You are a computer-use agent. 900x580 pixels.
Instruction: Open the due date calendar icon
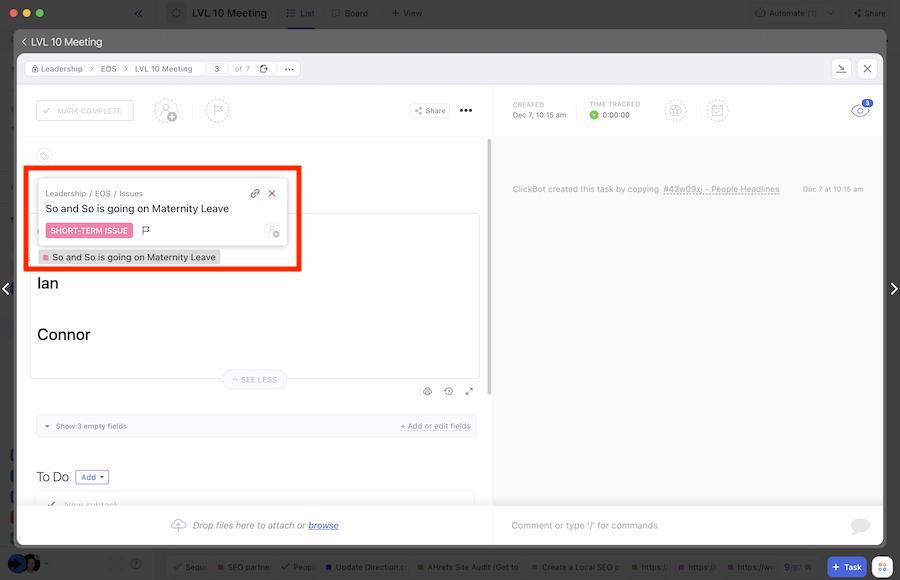[717, 111]
